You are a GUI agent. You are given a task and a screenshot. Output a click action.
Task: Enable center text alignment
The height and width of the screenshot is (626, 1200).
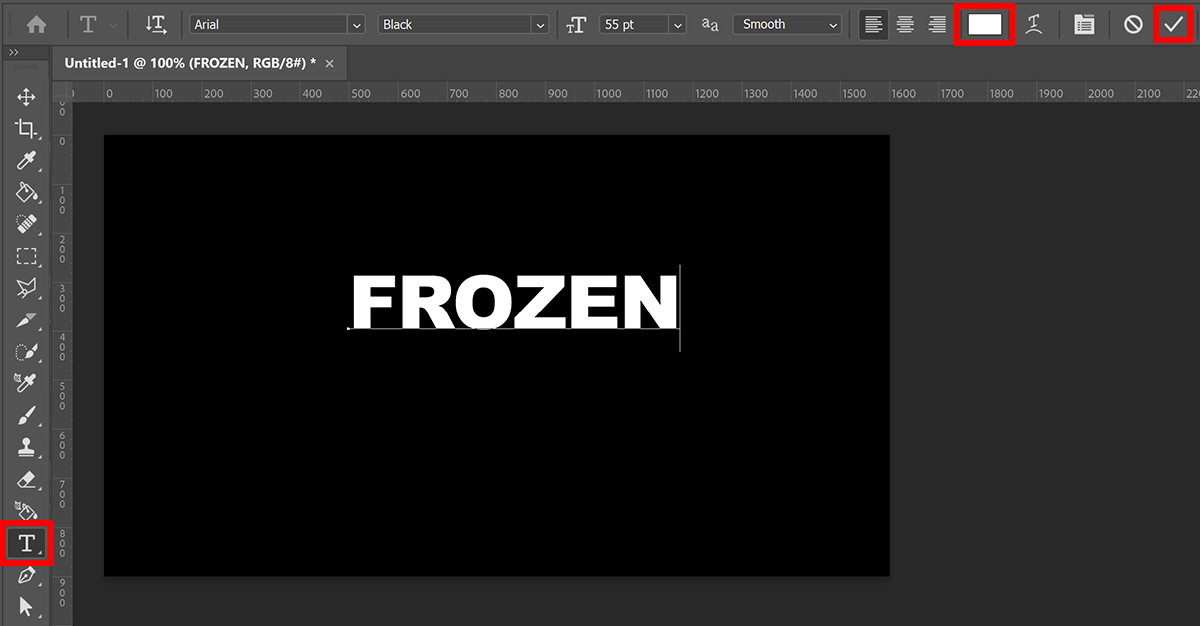(x=905, y=23)
